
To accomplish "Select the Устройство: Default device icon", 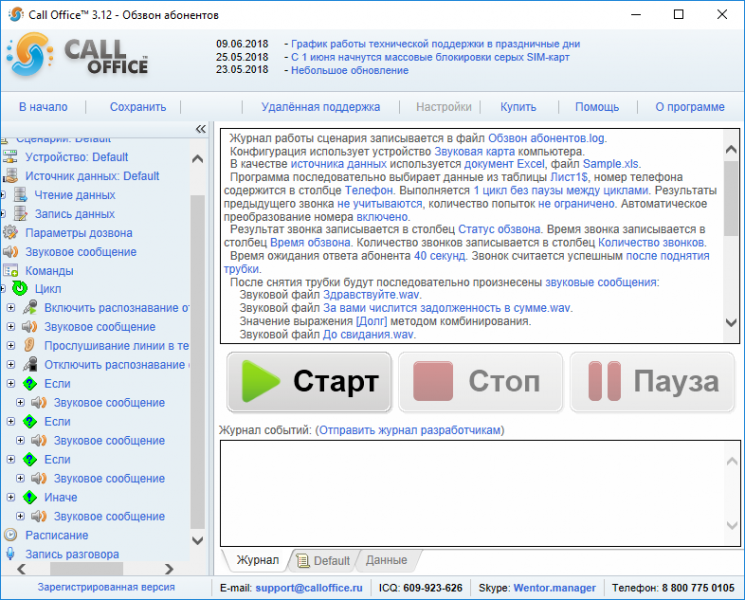I will 10,157.
